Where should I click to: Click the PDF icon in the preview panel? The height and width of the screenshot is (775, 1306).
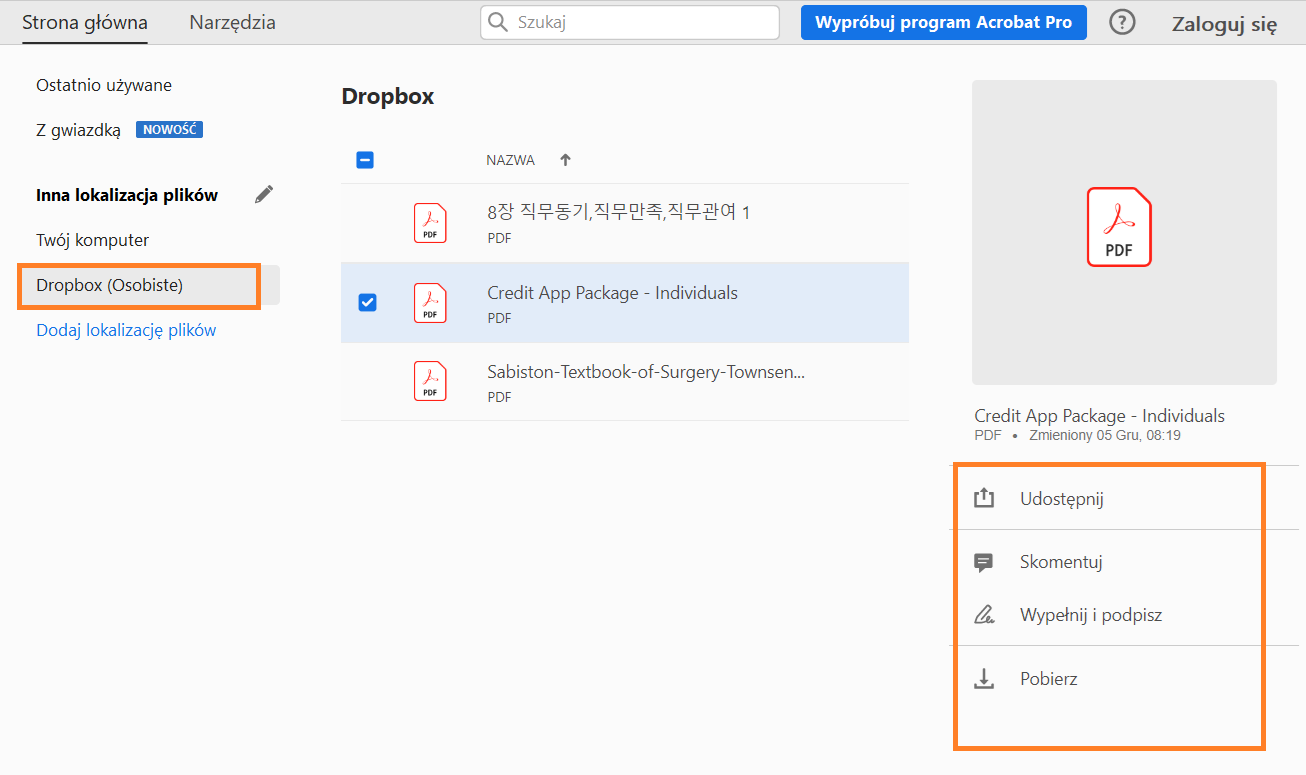1118,227
